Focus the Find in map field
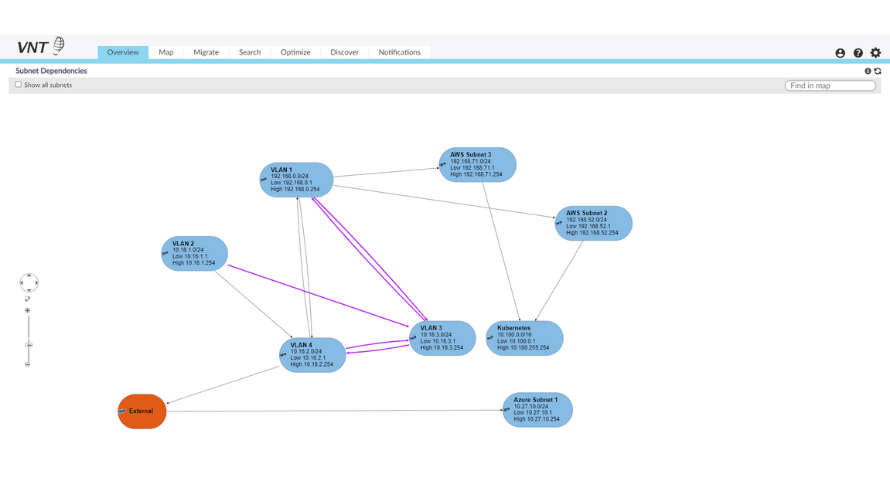890x500 pixels. [830, 86]
